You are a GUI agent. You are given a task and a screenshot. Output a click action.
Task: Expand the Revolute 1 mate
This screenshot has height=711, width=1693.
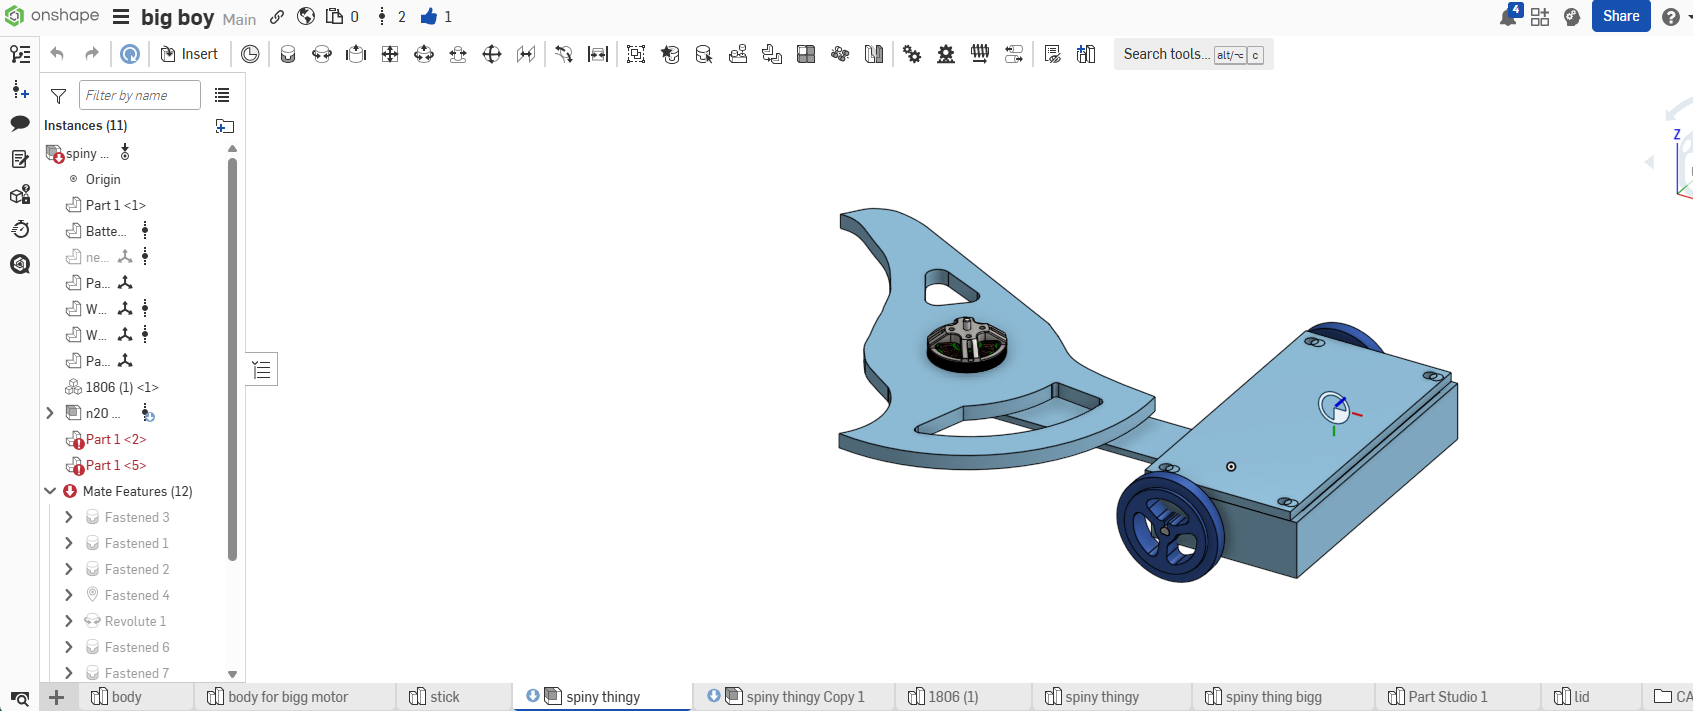[x=68, y=621]
